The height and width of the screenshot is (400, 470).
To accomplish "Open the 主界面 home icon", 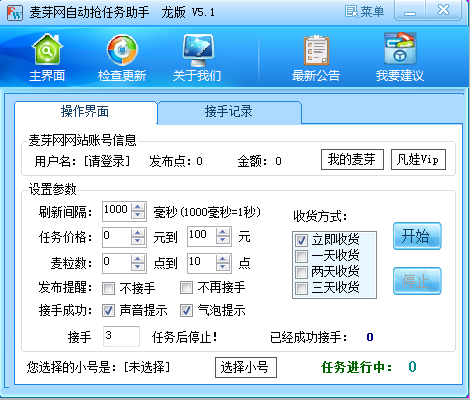I will 47,57.
